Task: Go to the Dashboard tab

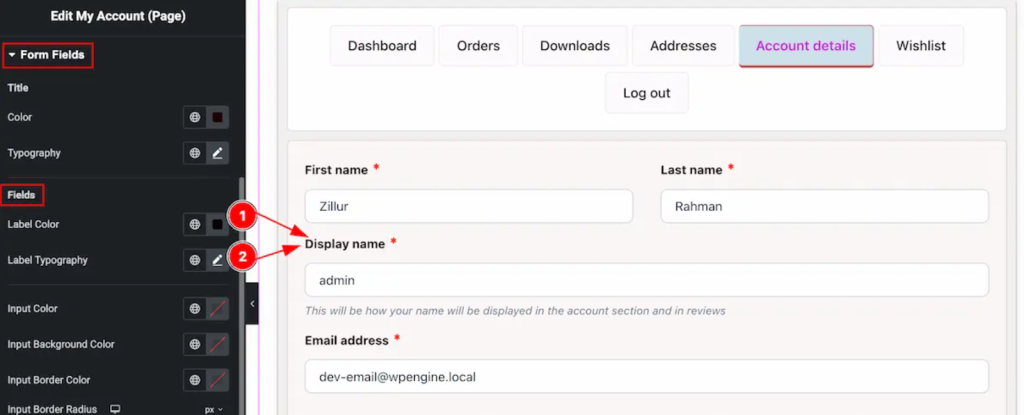Action: pyautogui.click(x=382, y=46)
